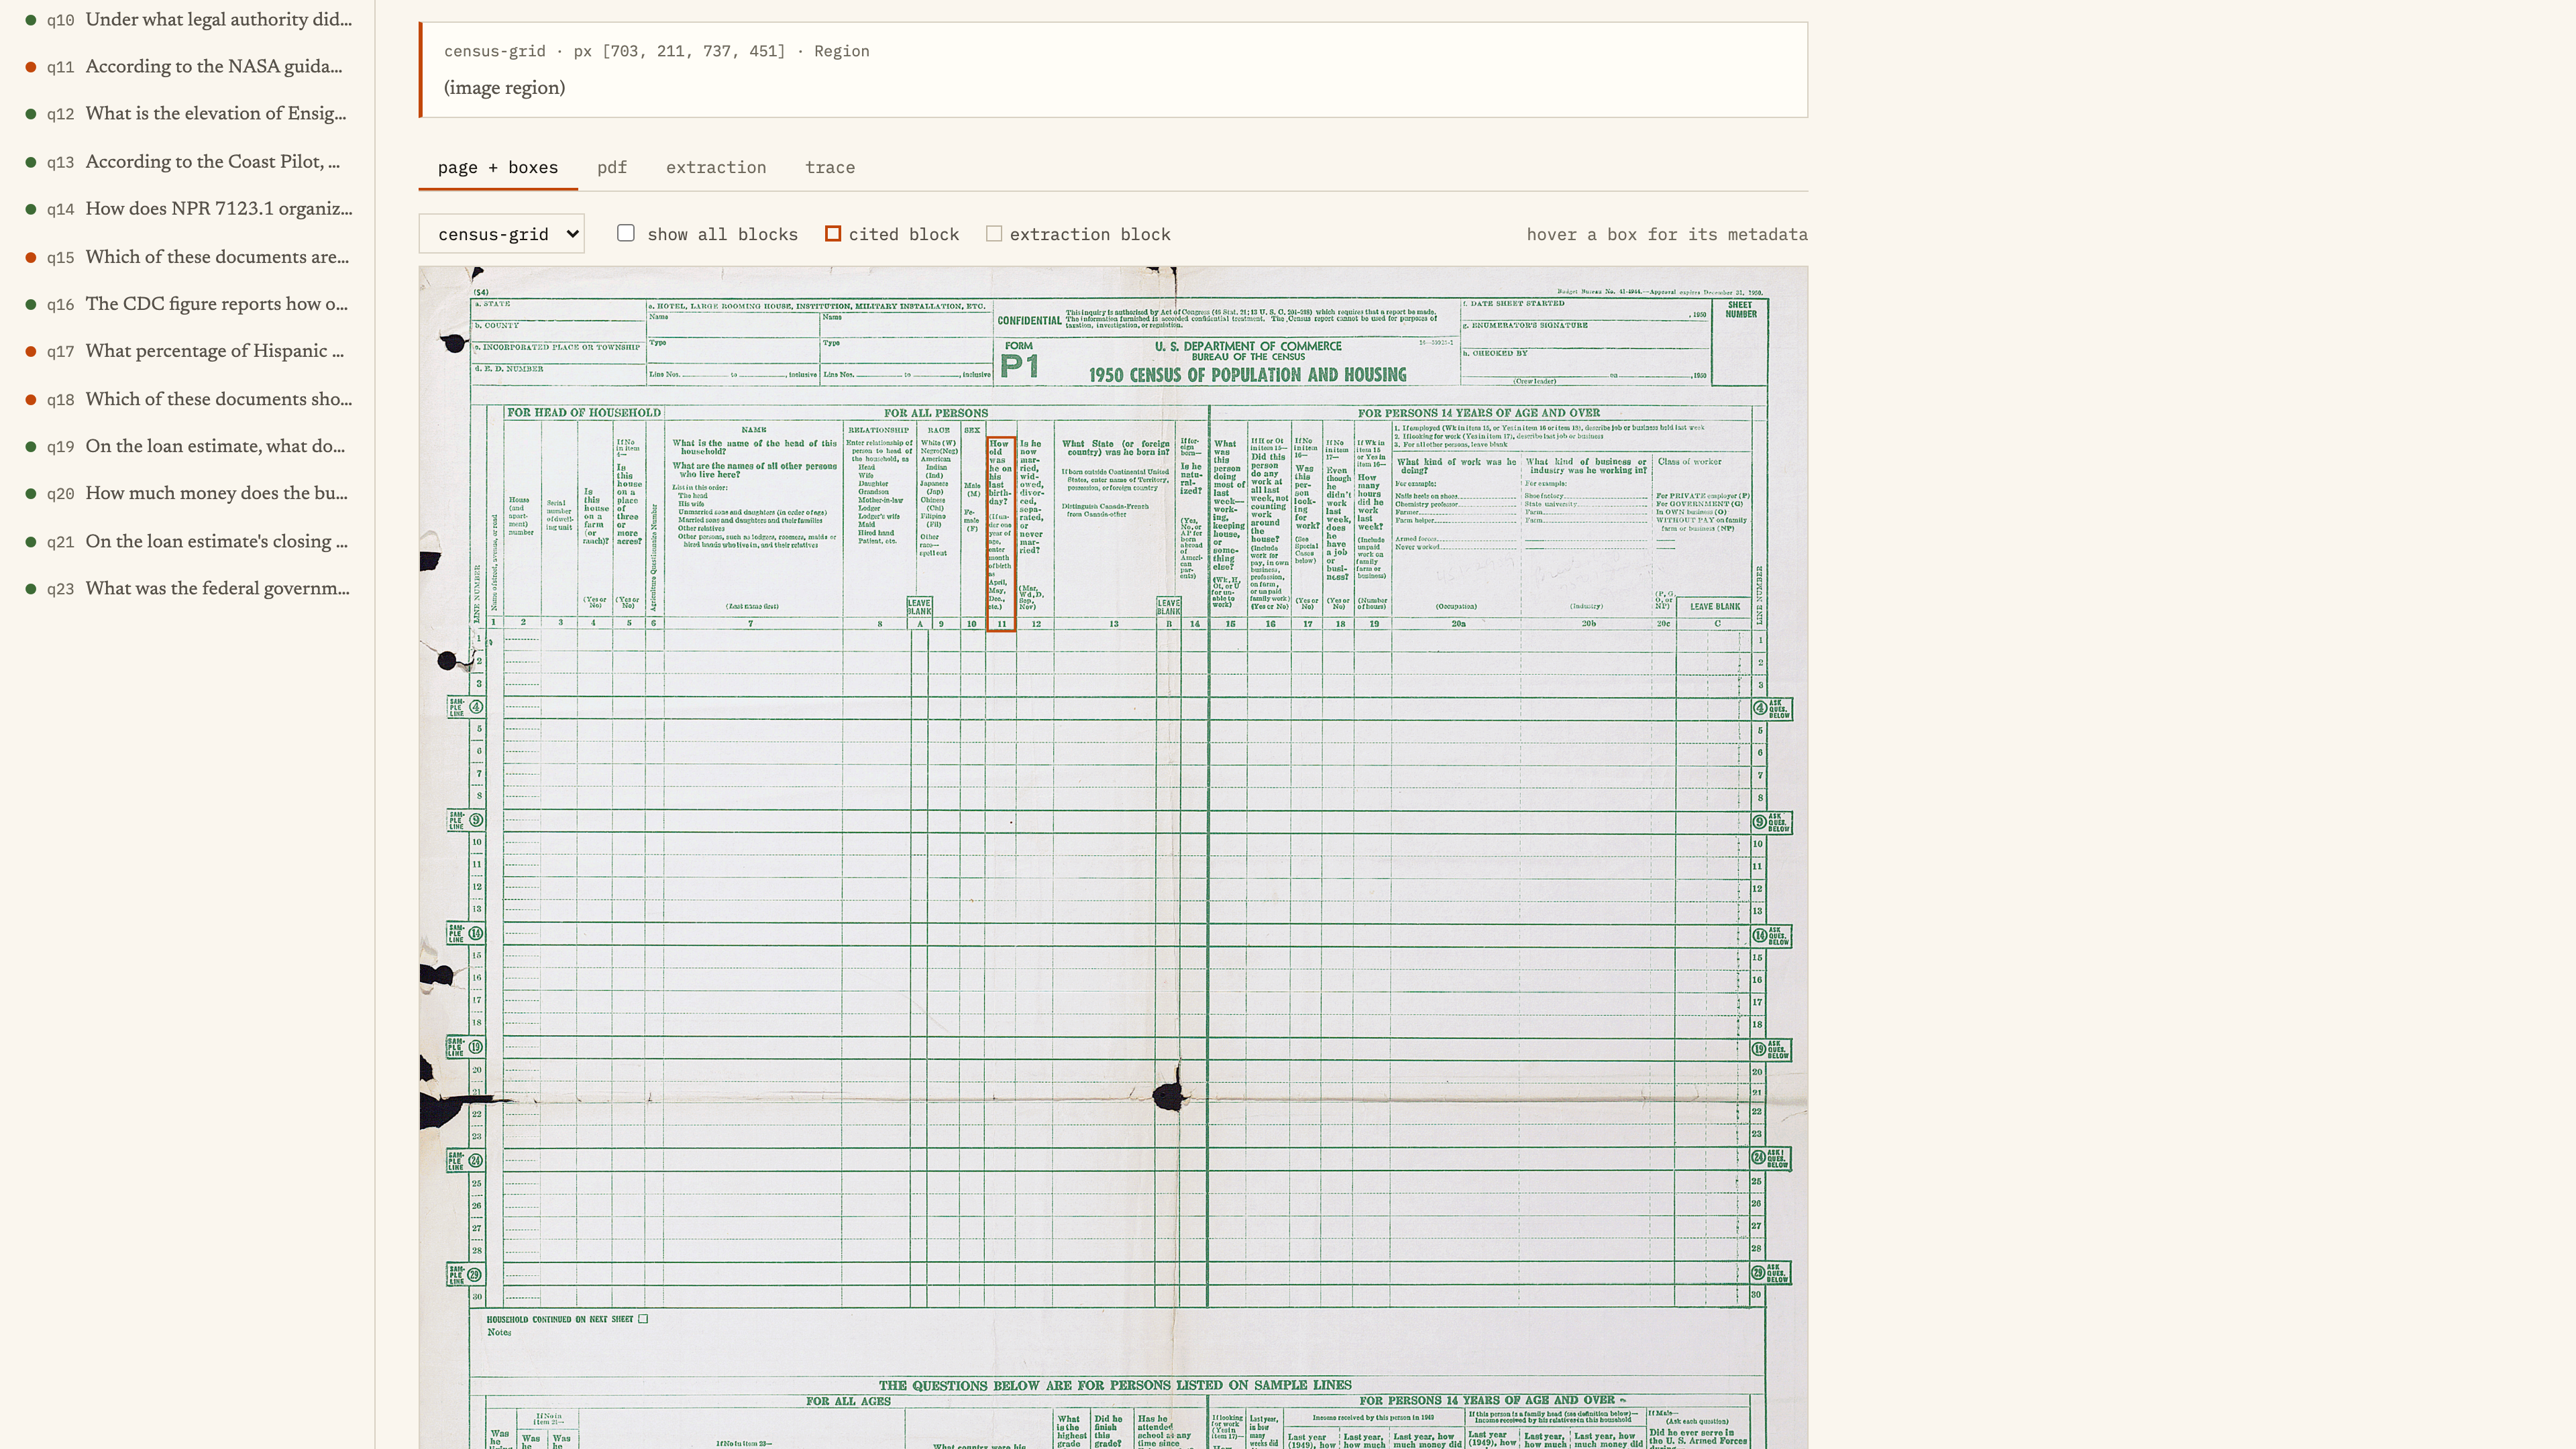Screen dimensions: 2576x1449
Task: Click the 1950 Census of Population and Housing title
Action: pos(1247,375)
